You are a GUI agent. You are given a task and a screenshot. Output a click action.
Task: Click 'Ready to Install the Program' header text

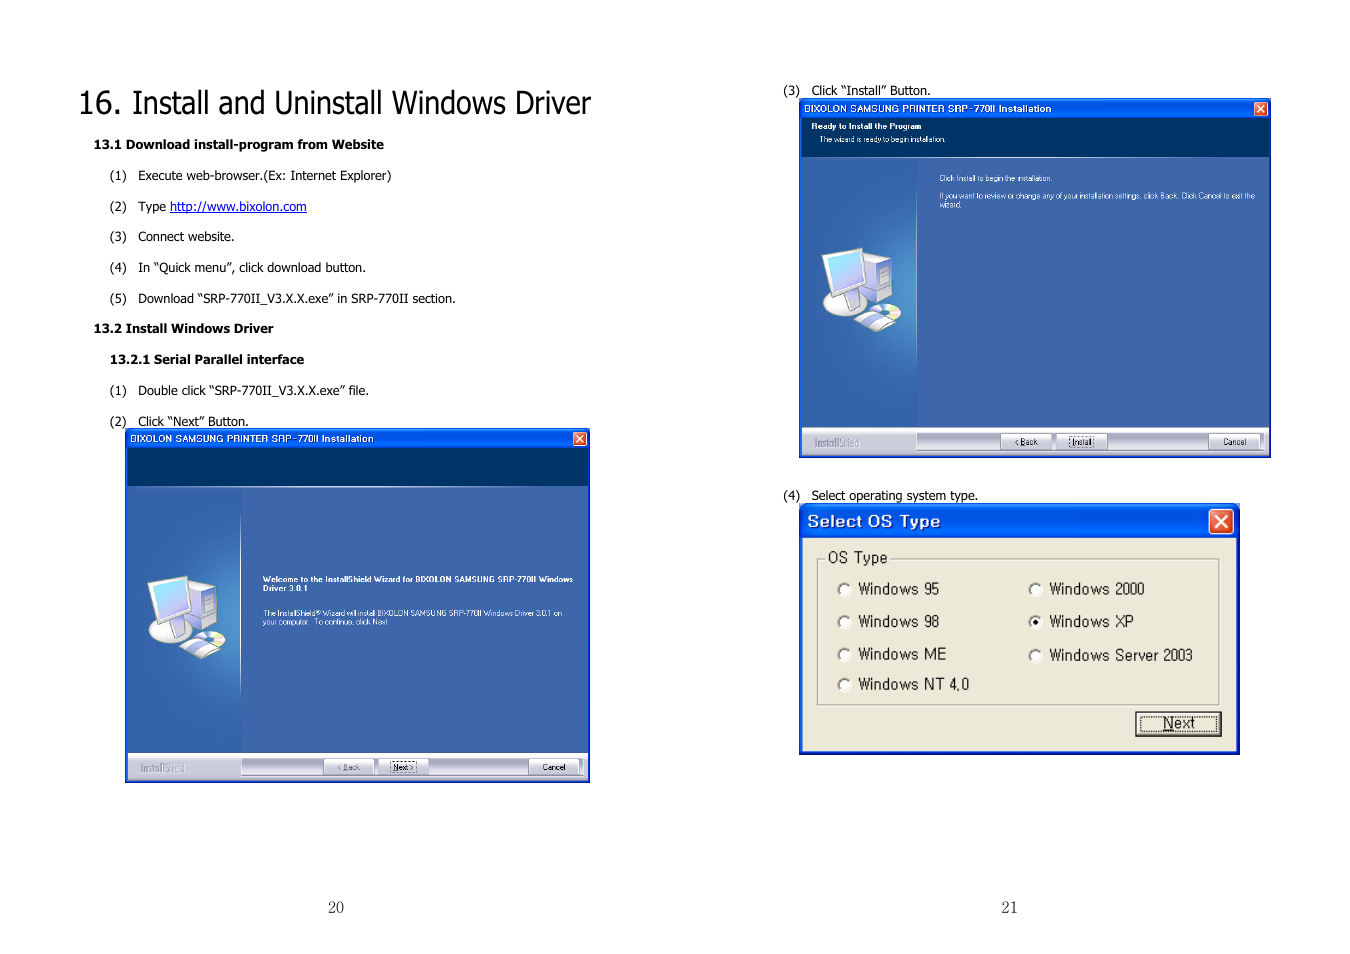tap(866, 127)
